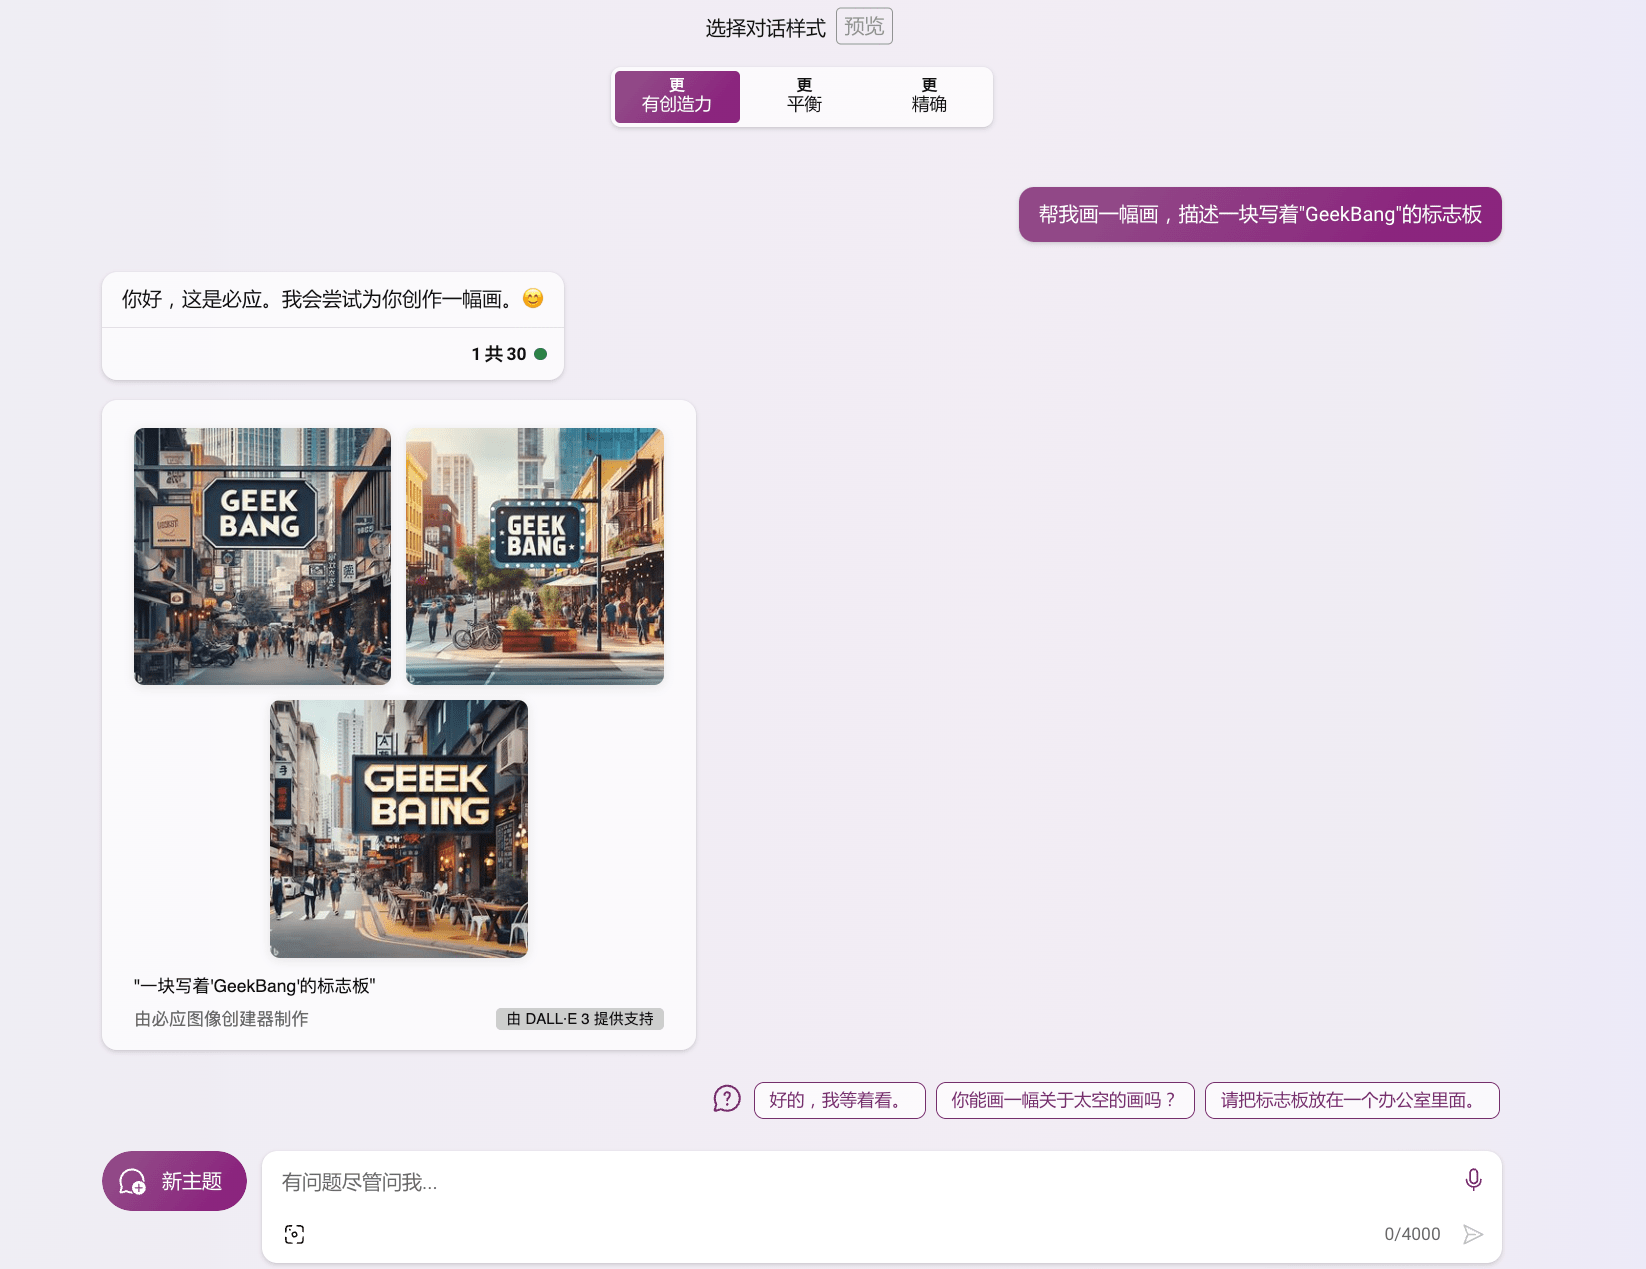Open the second GEEK BANG sunny street image
The height and width of the screenshot is (1269, 1646).
(x=534, y=556)
